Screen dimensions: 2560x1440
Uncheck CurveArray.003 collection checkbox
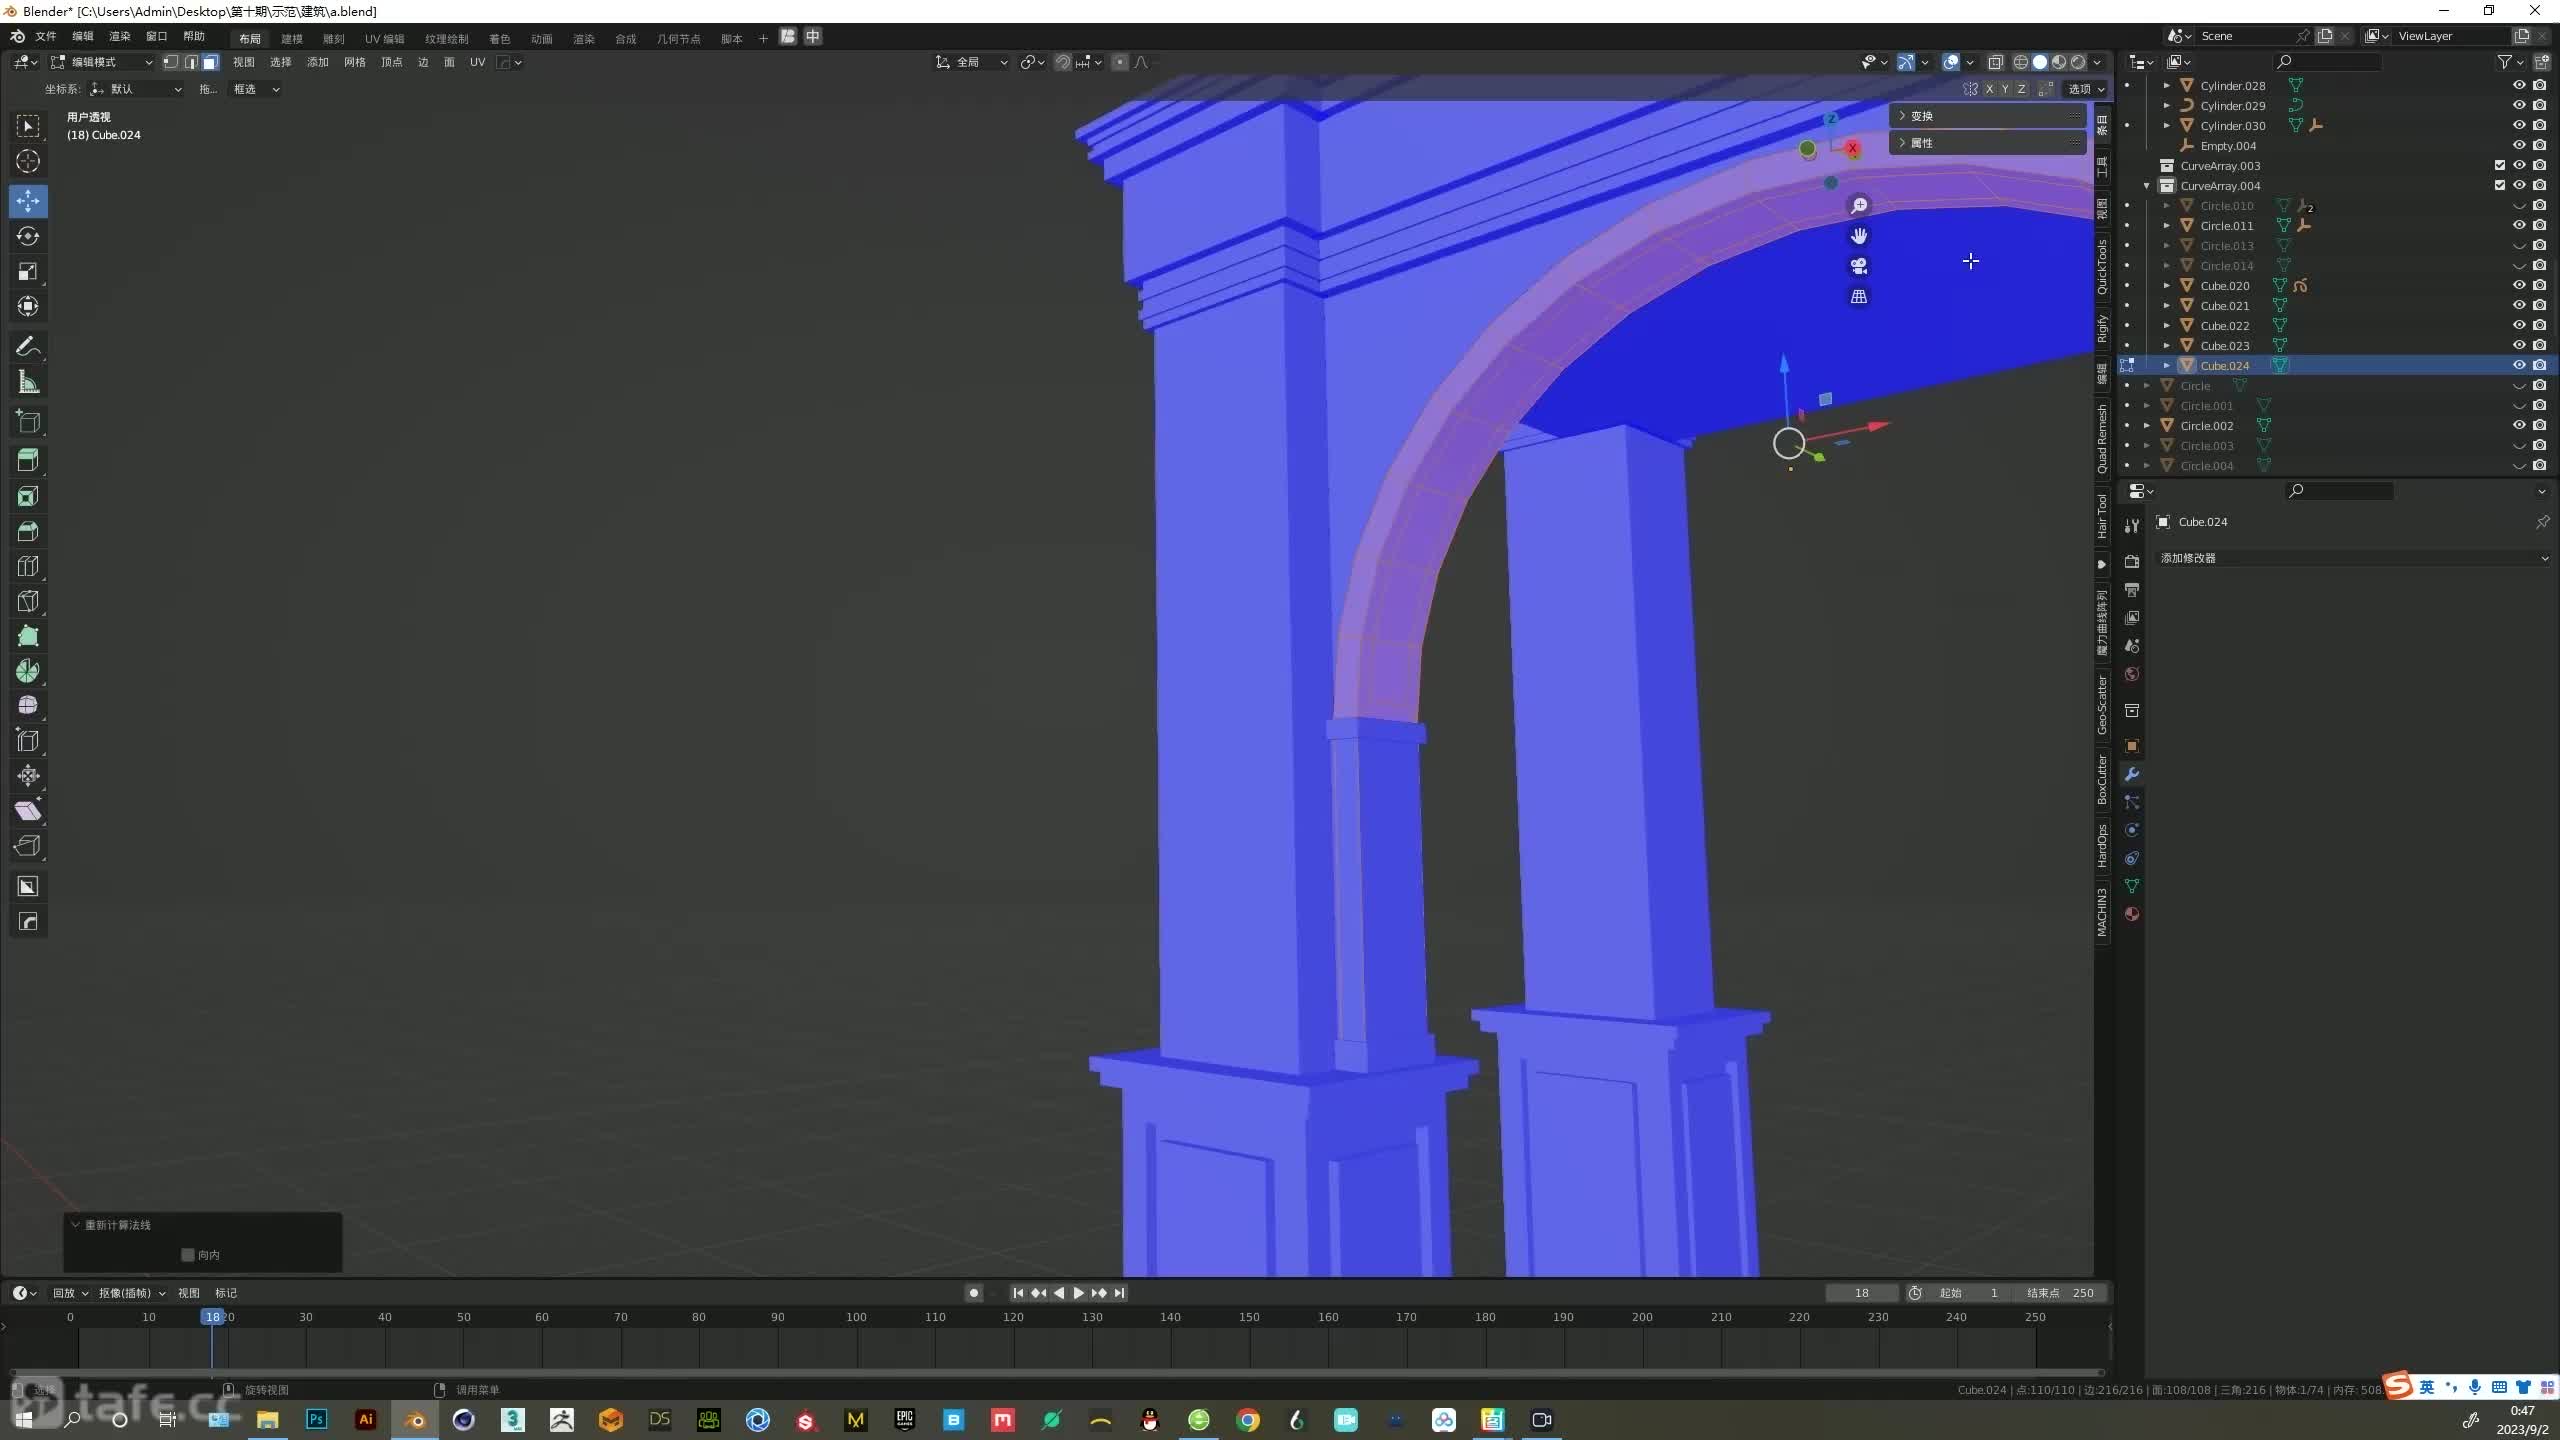pos(2500,166)
